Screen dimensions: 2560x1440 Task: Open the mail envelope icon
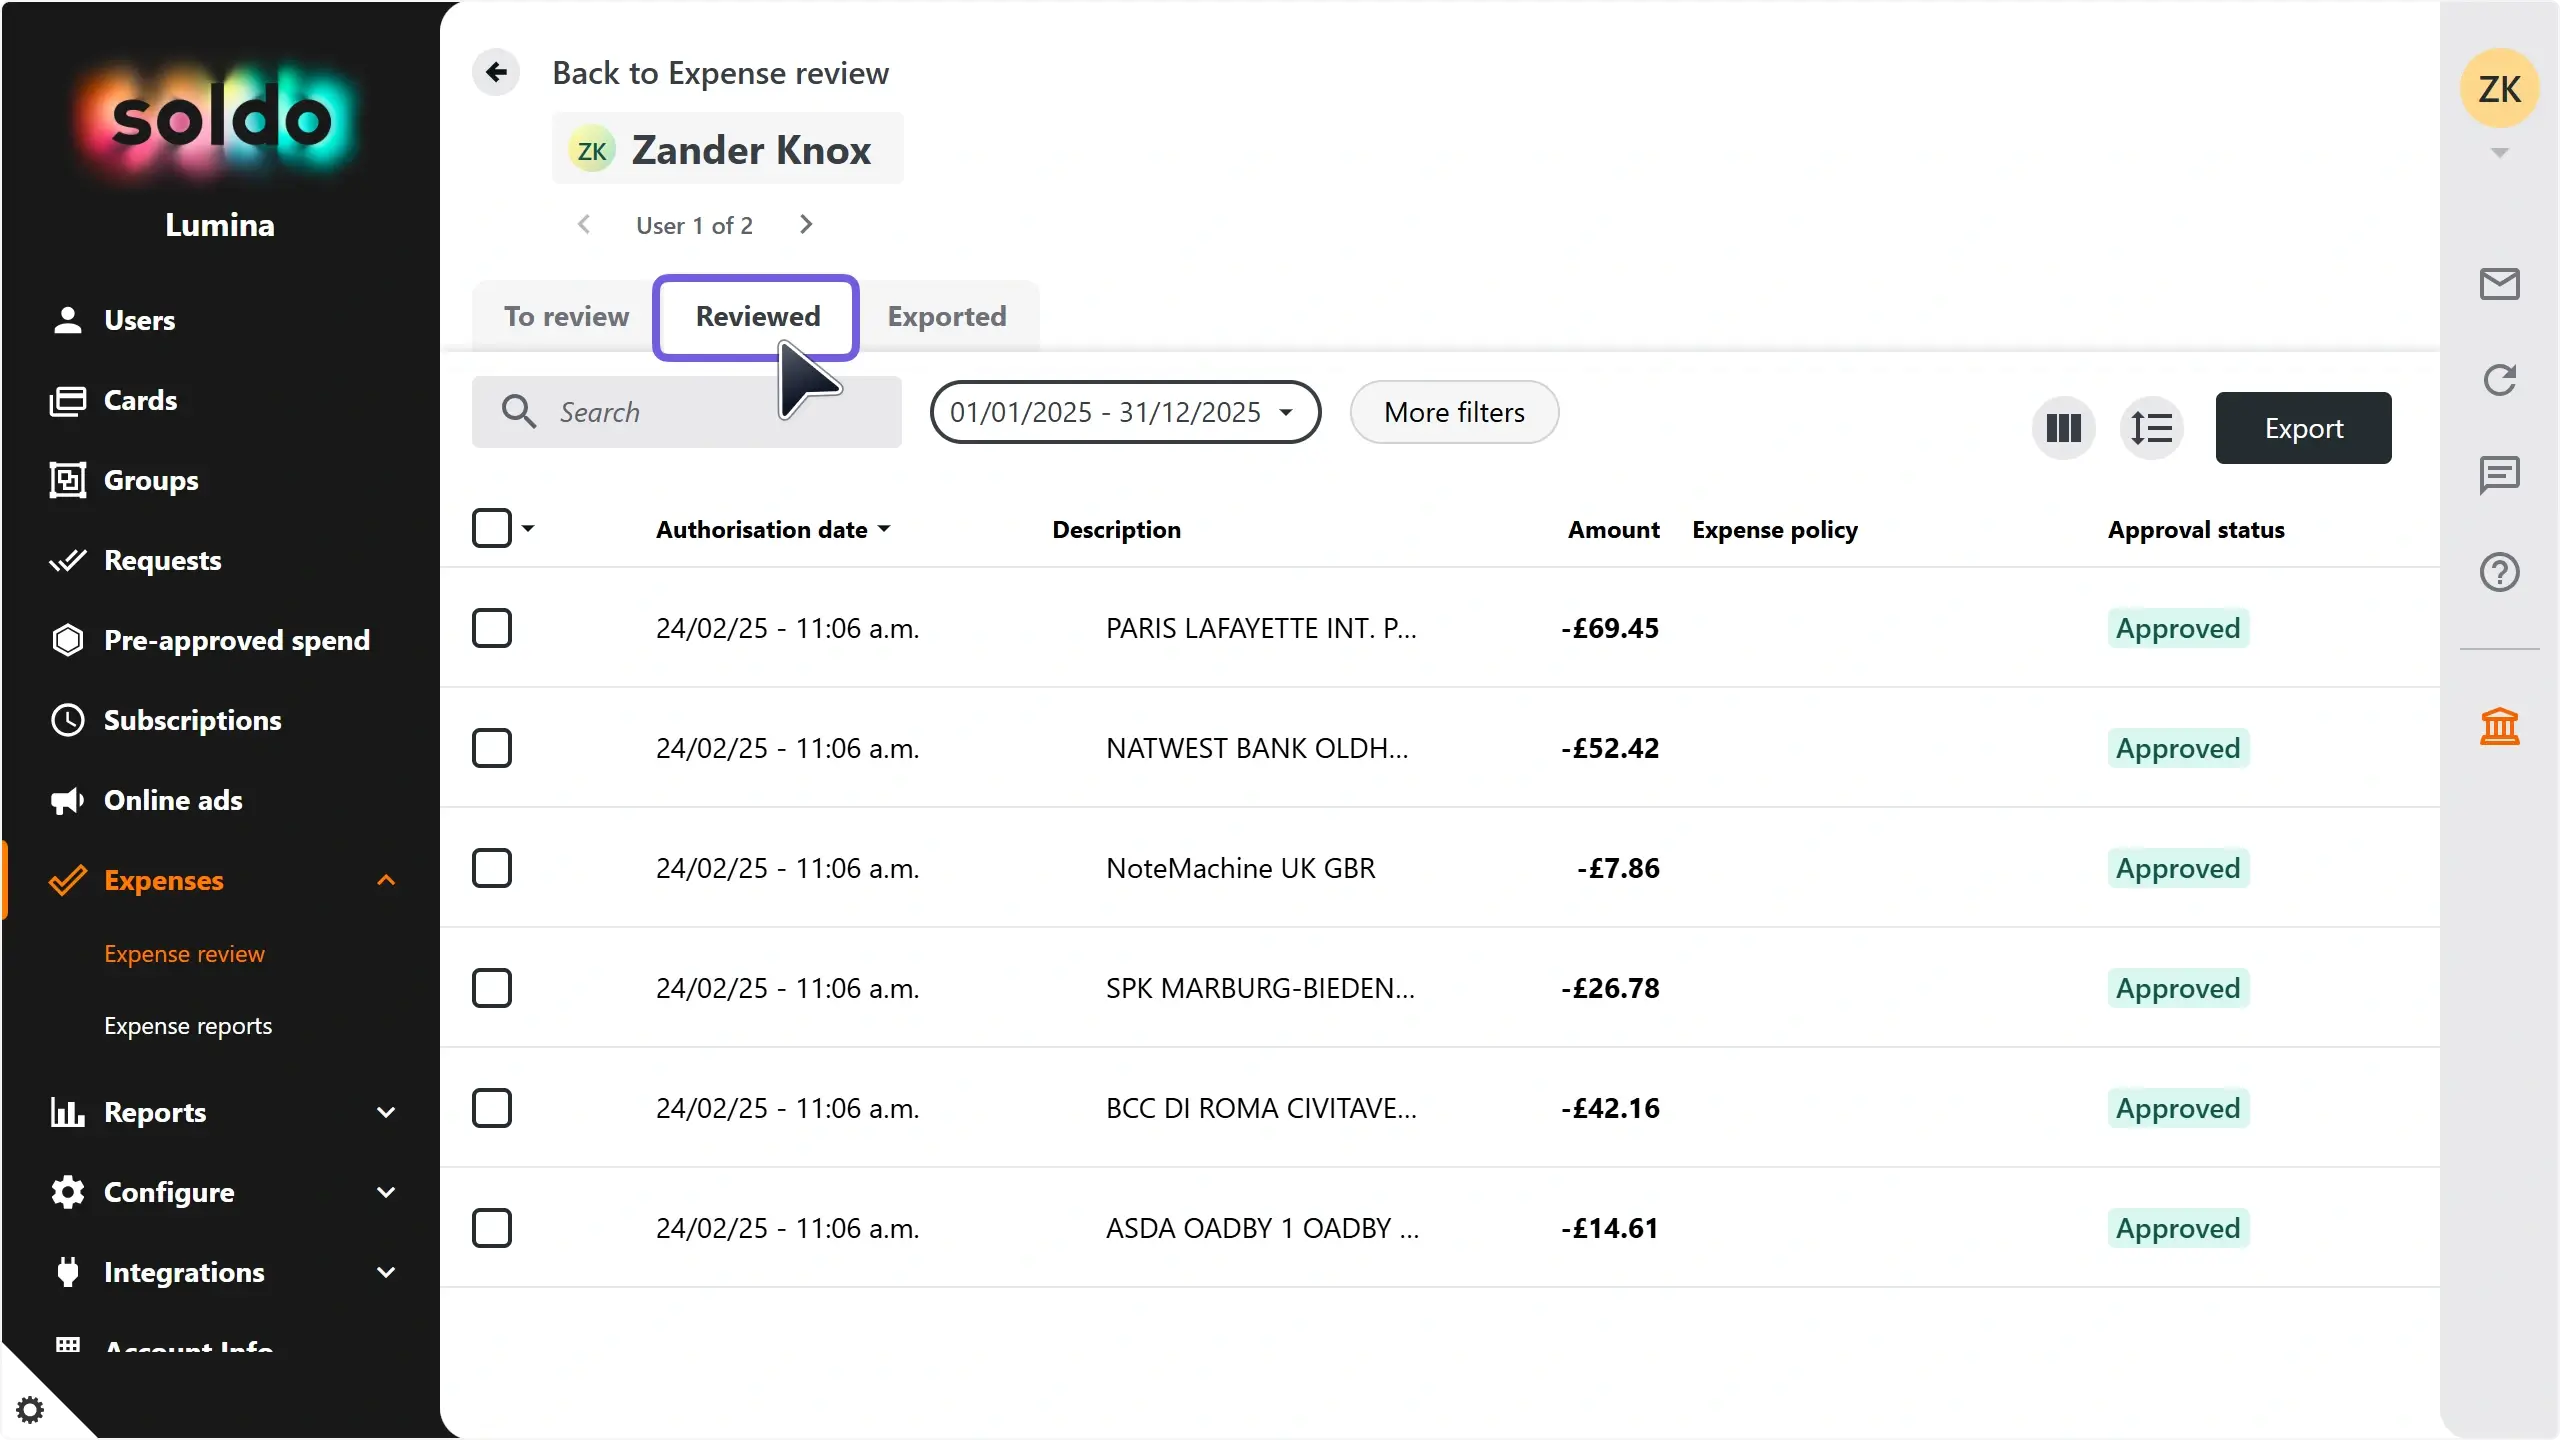click(x=2499, y=284)
